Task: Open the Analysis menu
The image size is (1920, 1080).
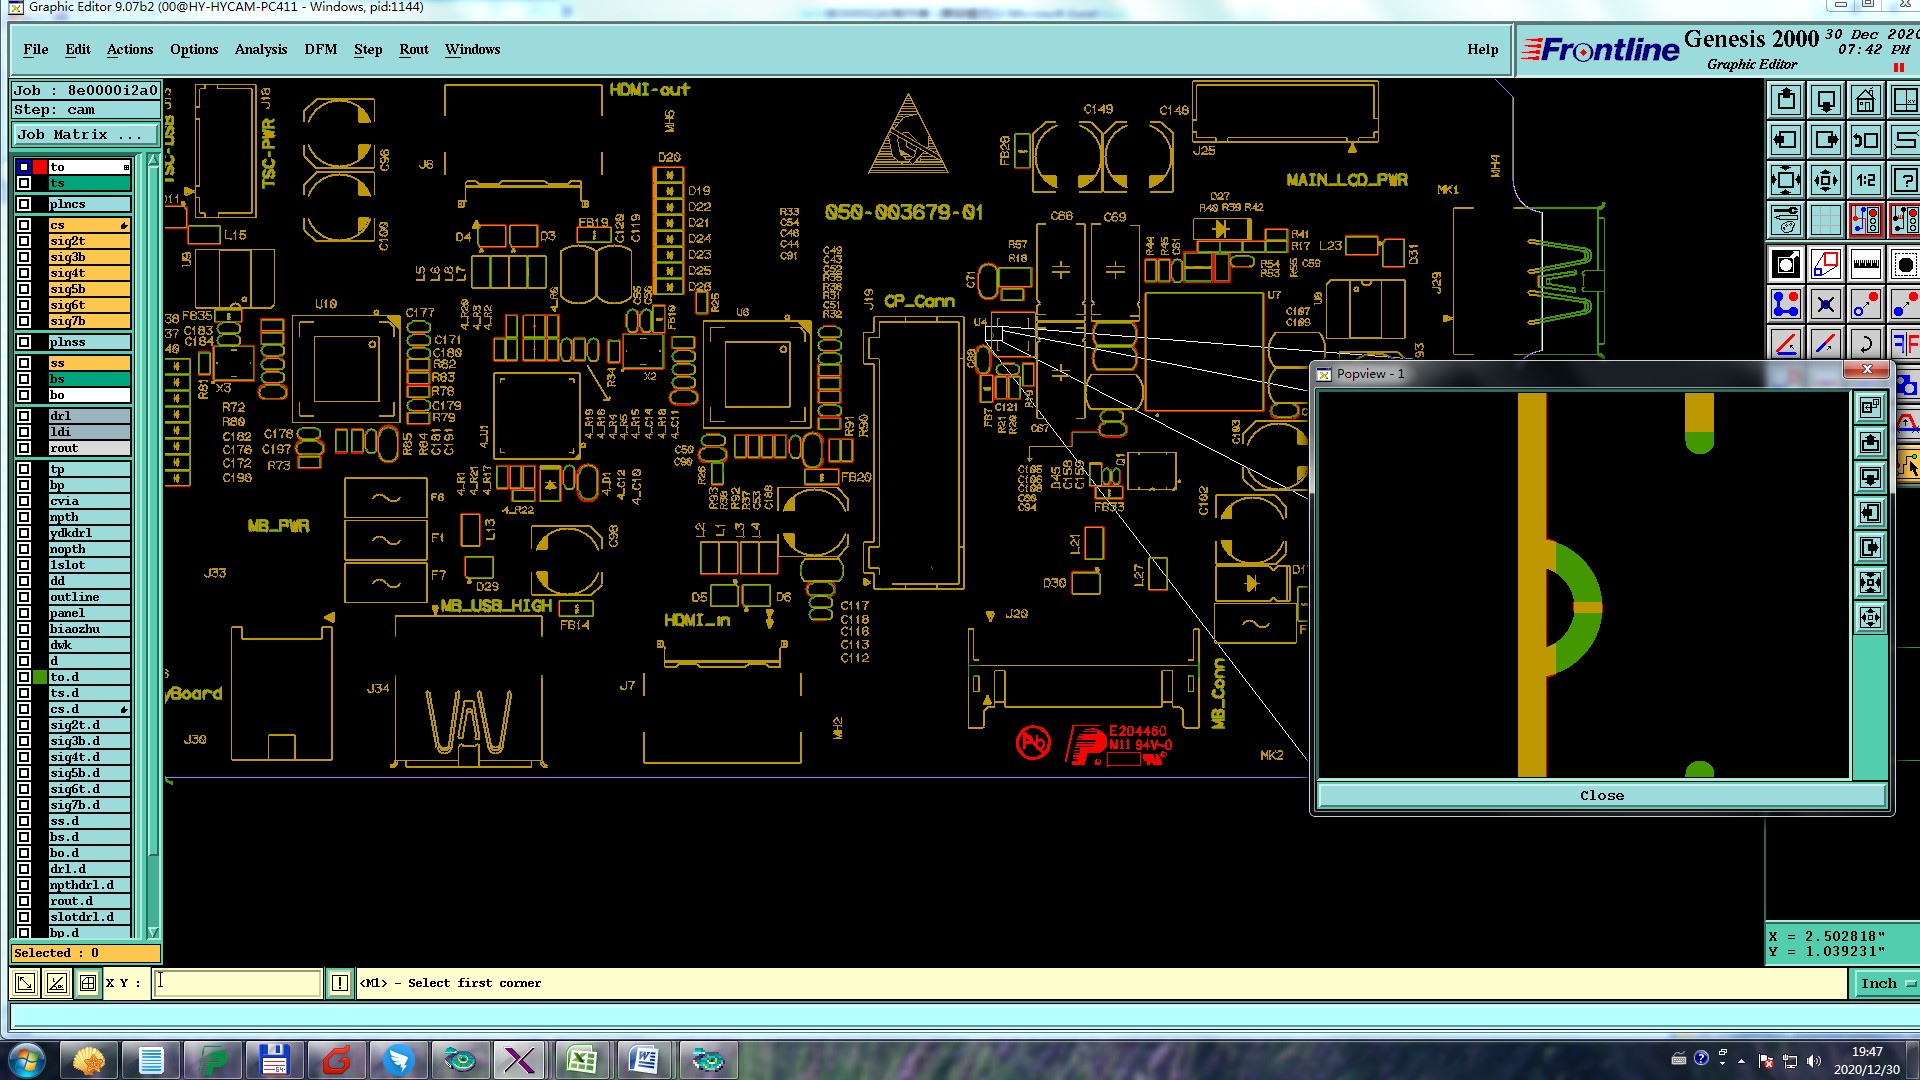Action: pyautogui.click(x=260, y=49)
